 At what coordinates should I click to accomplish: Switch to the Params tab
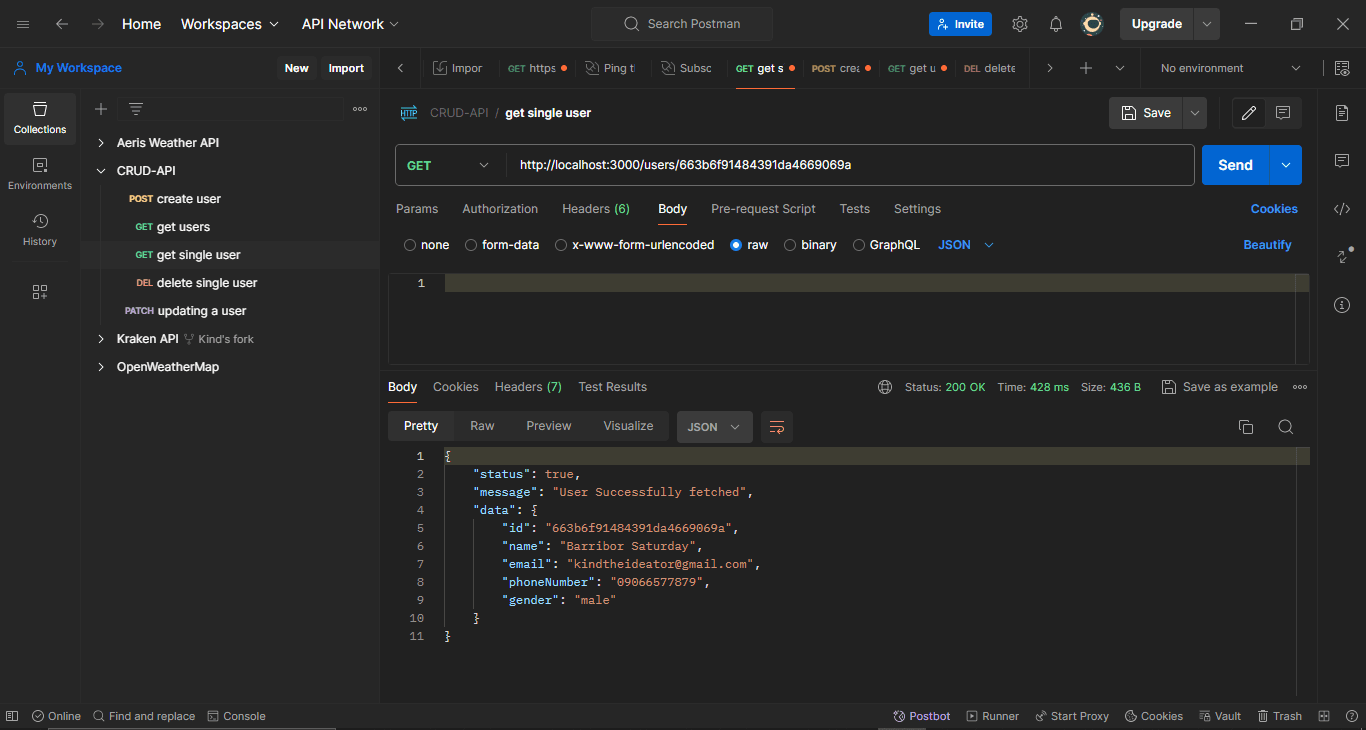417,209
